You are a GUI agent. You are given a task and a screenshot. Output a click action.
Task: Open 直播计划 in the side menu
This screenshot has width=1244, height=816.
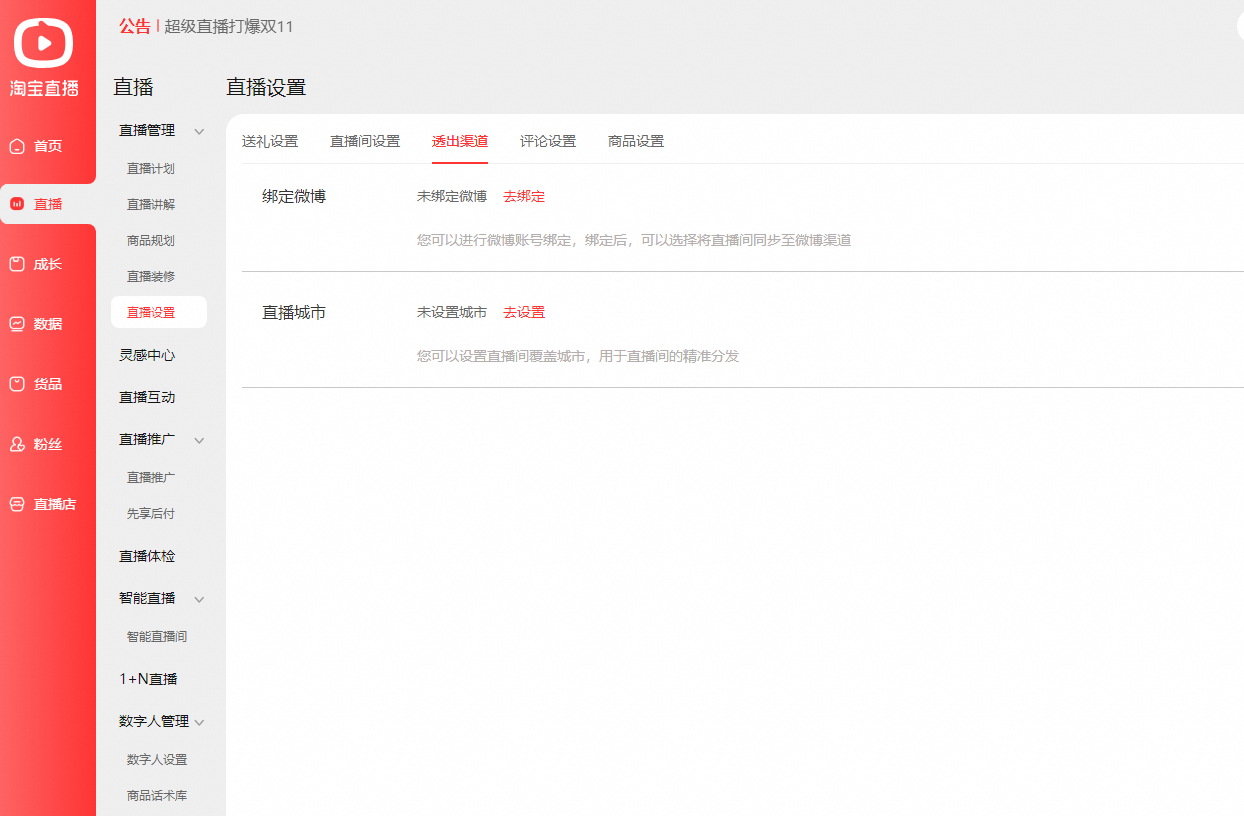(151, 169)
